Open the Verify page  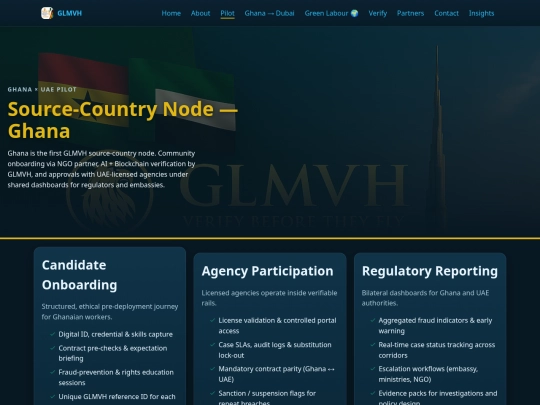[378, 13]
